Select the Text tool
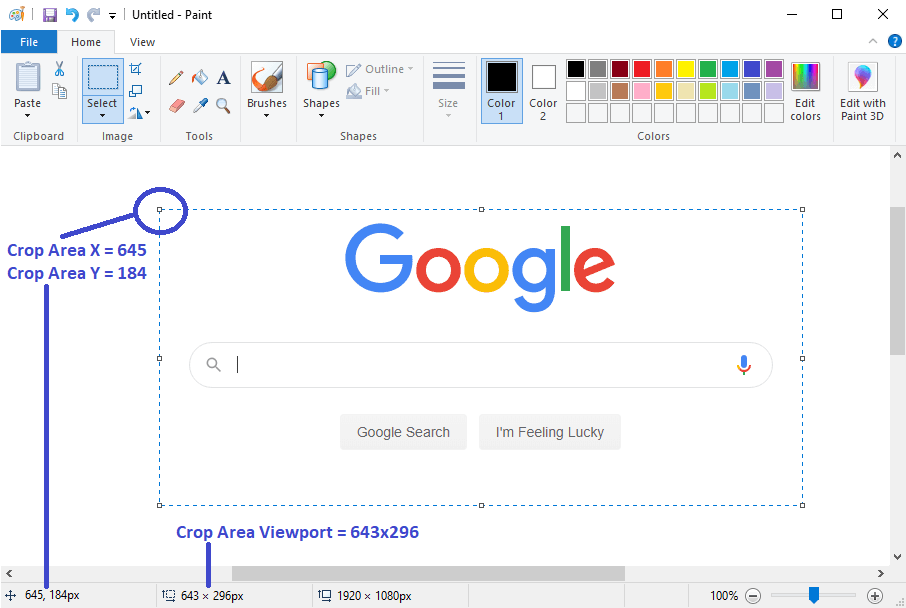Screen dimensions: 906x608 point(224,77)
